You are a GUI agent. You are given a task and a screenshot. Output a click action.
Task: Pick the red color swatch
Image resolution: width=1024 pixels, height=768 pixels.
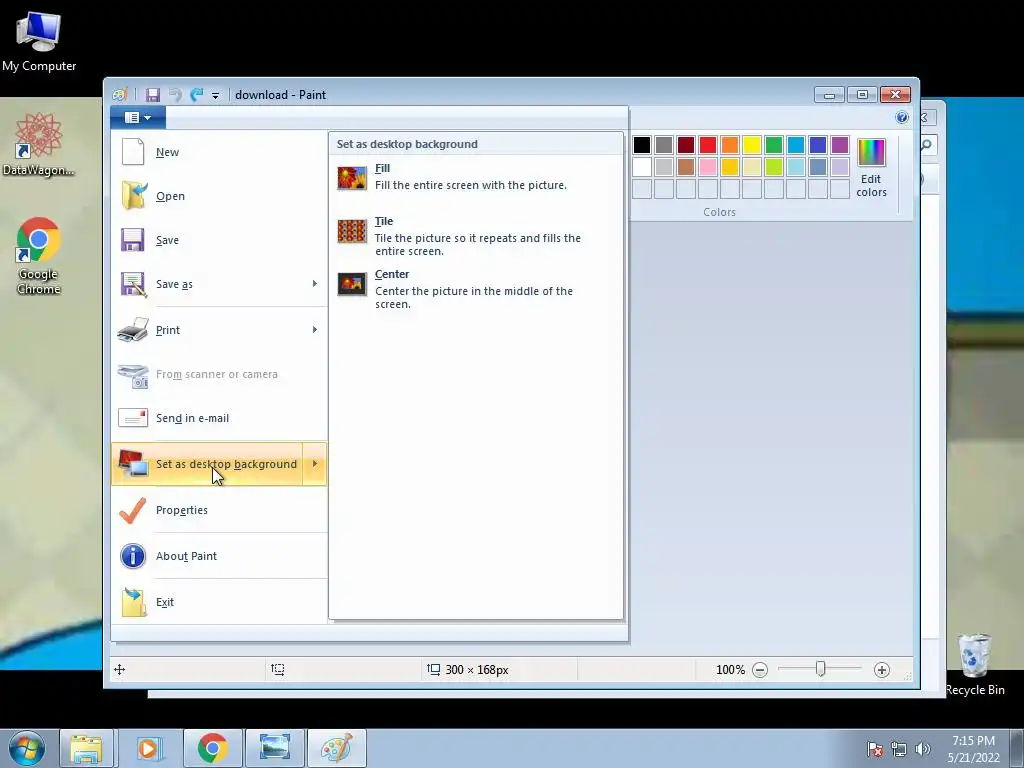[708, 145]
